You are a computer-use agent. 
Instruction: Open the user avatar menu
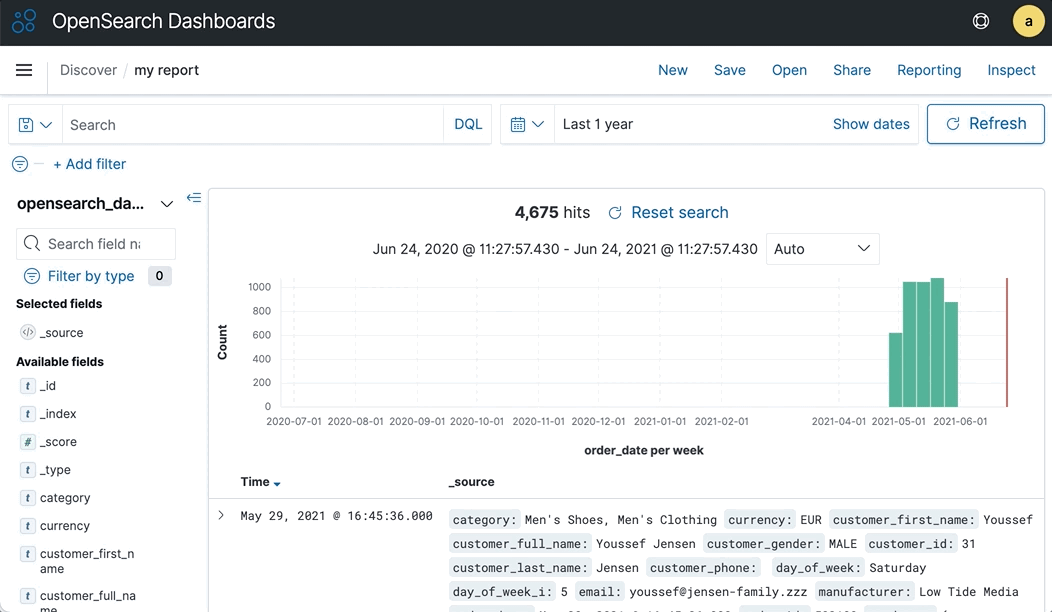[1029, 21]
